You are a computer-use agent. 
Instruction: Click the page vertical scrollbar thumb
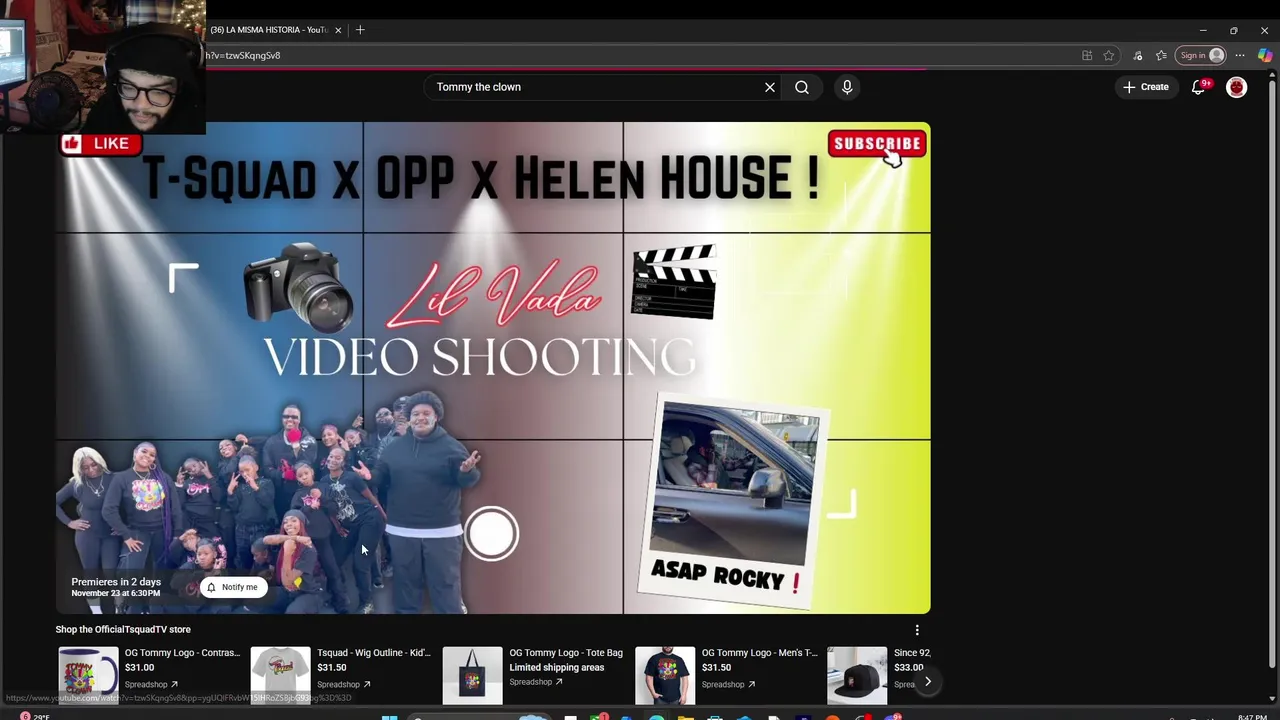tap(1271, 372)
